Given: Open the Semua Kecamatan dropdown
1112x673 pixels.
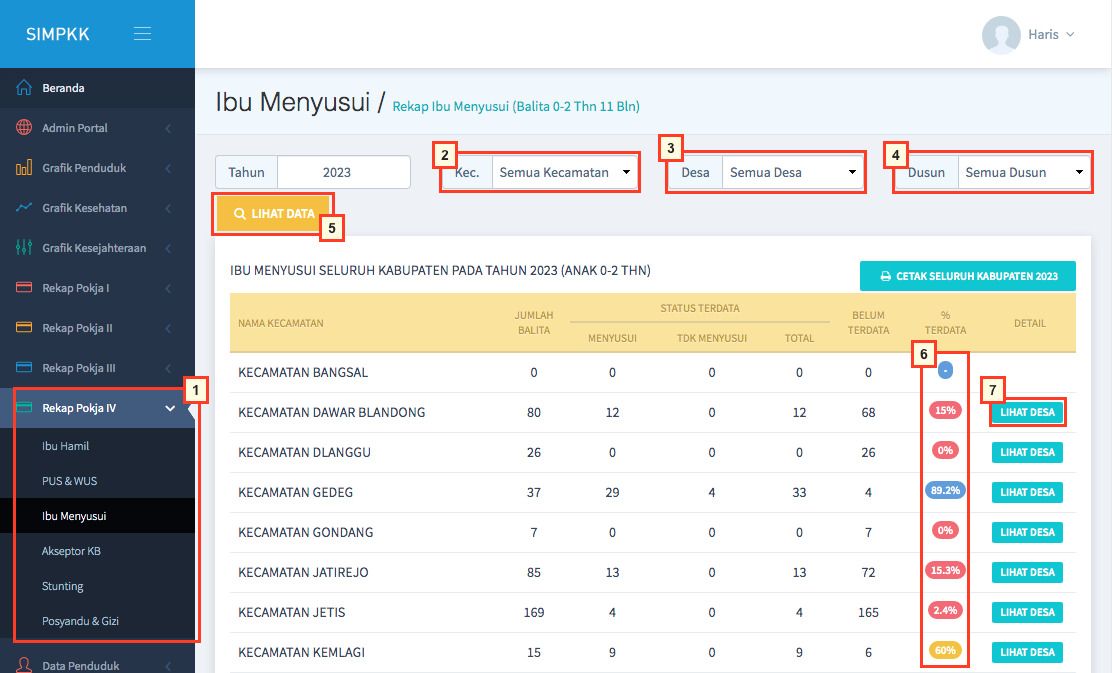Looking at the screenshot, I should (x=565, y=172).
